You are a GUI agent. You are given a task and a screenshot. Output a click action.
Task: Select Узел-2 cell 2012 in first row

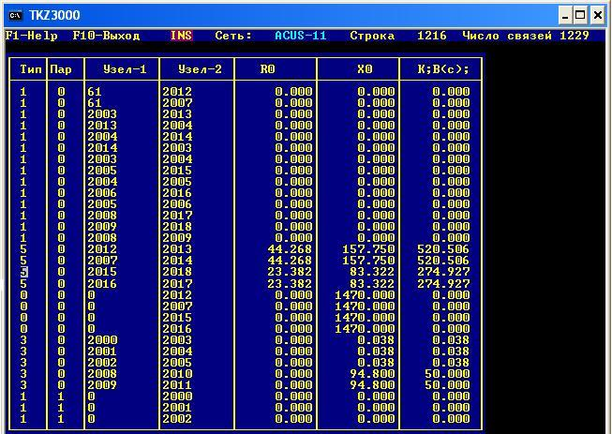177,92
